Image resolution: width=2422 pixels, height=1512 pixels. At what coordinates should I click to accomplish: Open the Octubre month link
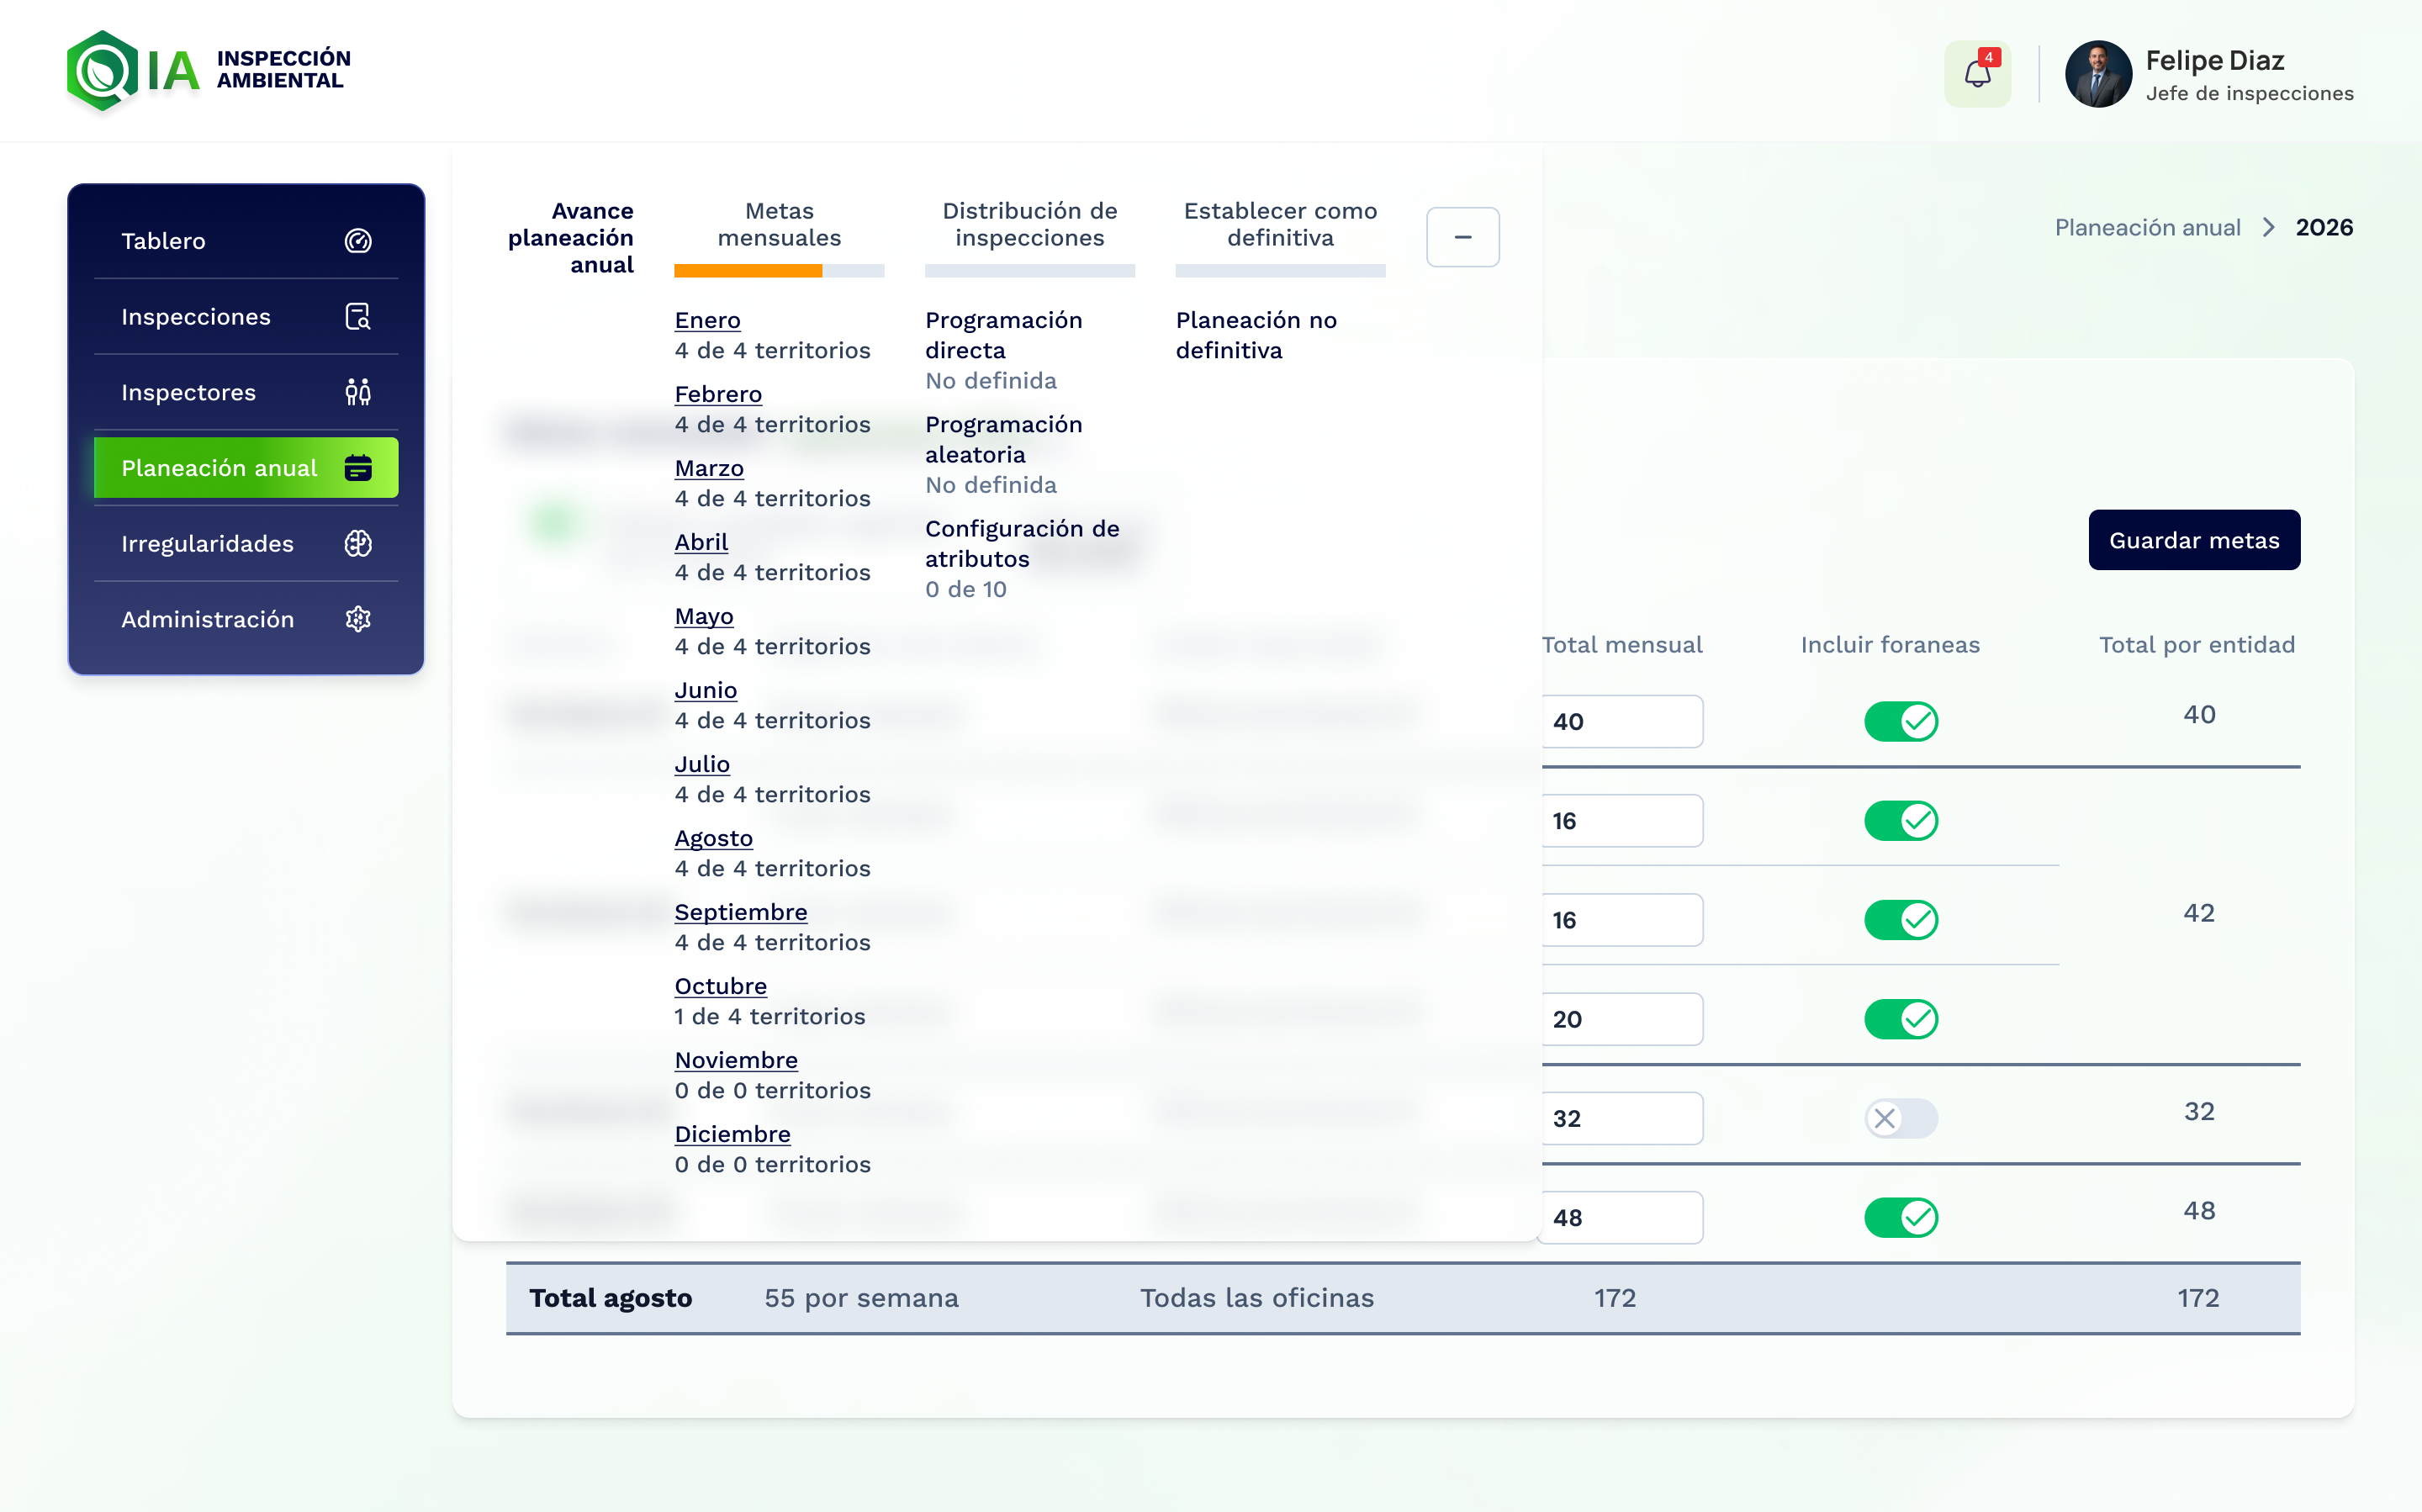(x=720, y=986)
